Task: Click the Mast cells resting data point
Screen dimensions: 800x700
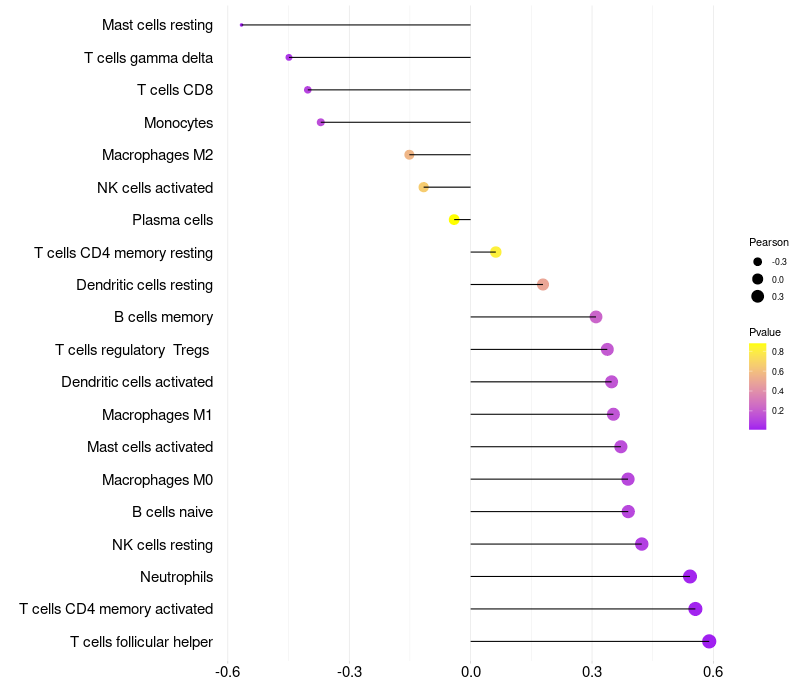Action: [242, 25]
